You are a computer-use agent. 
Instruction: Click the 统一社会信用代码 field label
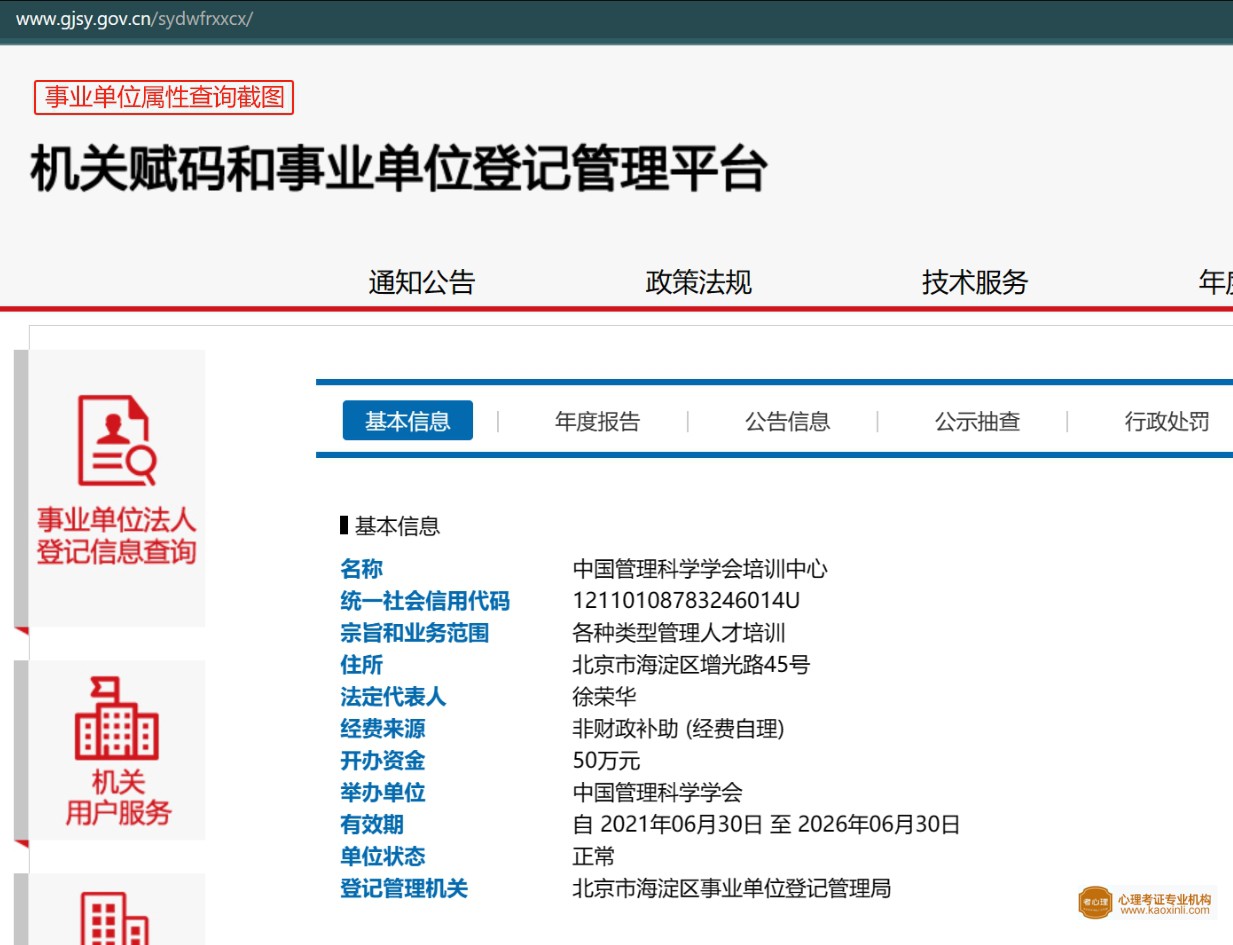tap(425, 602)
